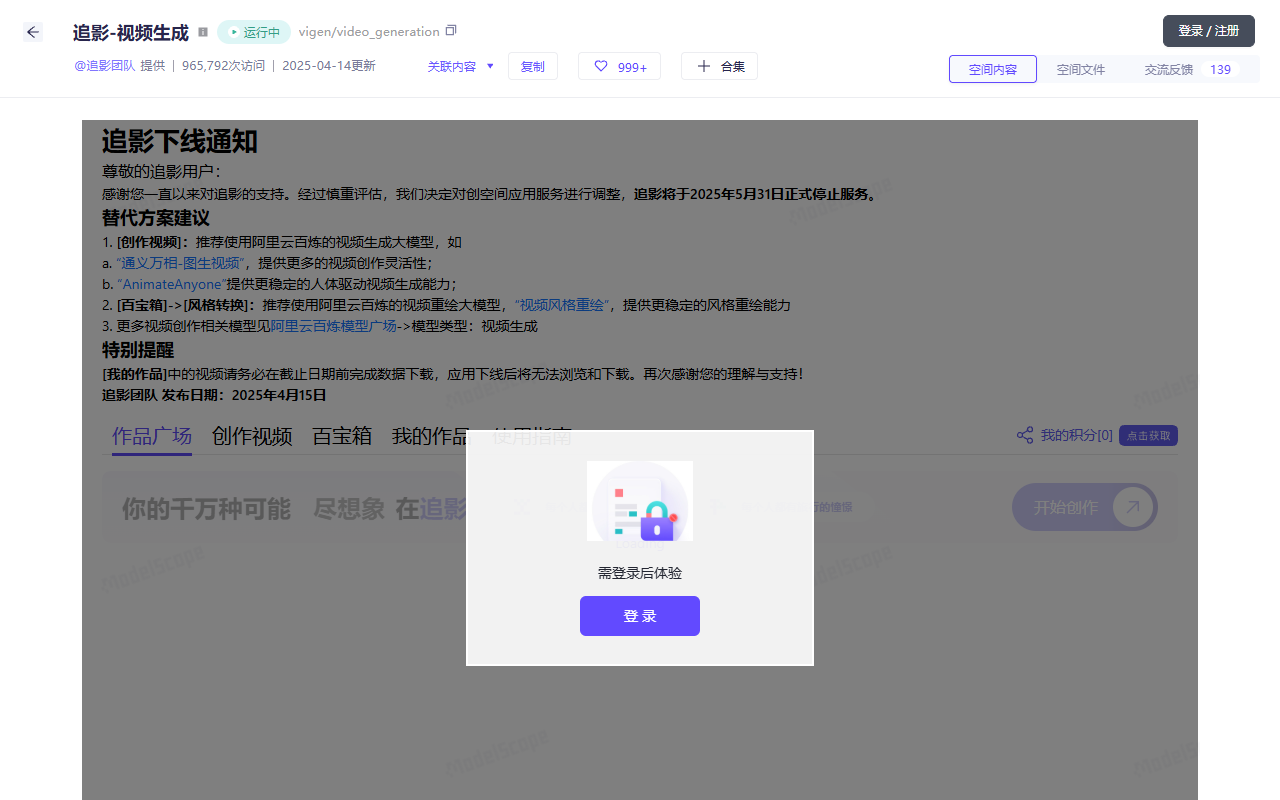Open the @追影团队 profile link
This screenshot has width=1280, height=800.
[105, 66]
